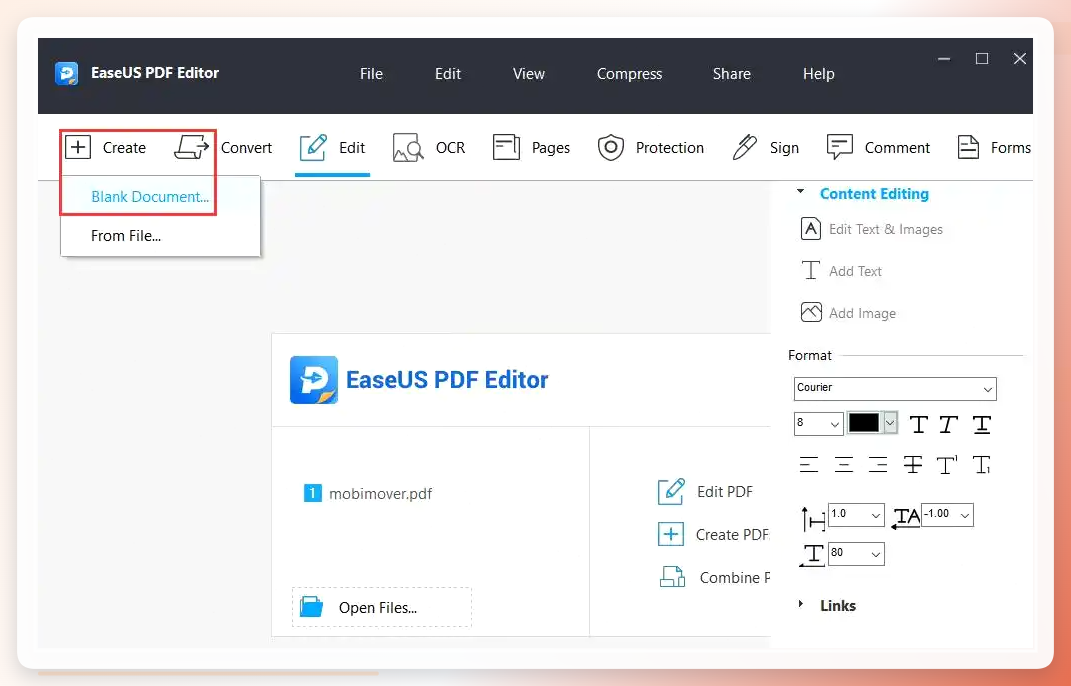This screenshot has height=686, width=1071.
Task: Click the Add Text label
Action: [855, 271]
